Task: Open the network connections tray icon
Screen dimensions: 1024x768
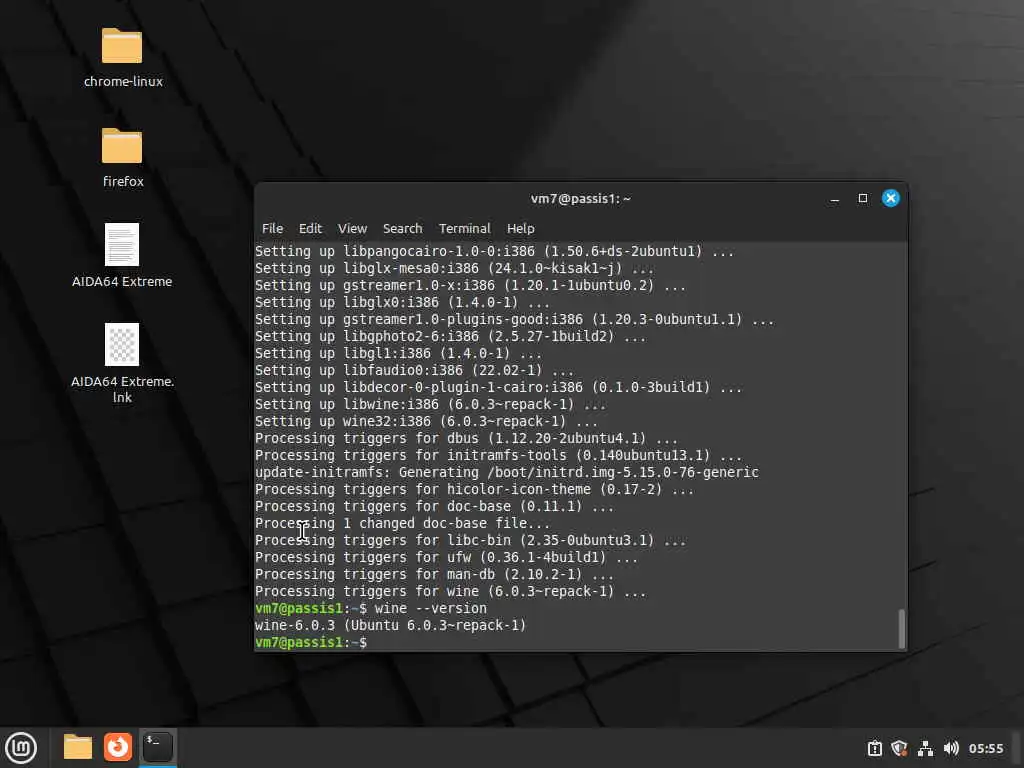Action: 925,748
